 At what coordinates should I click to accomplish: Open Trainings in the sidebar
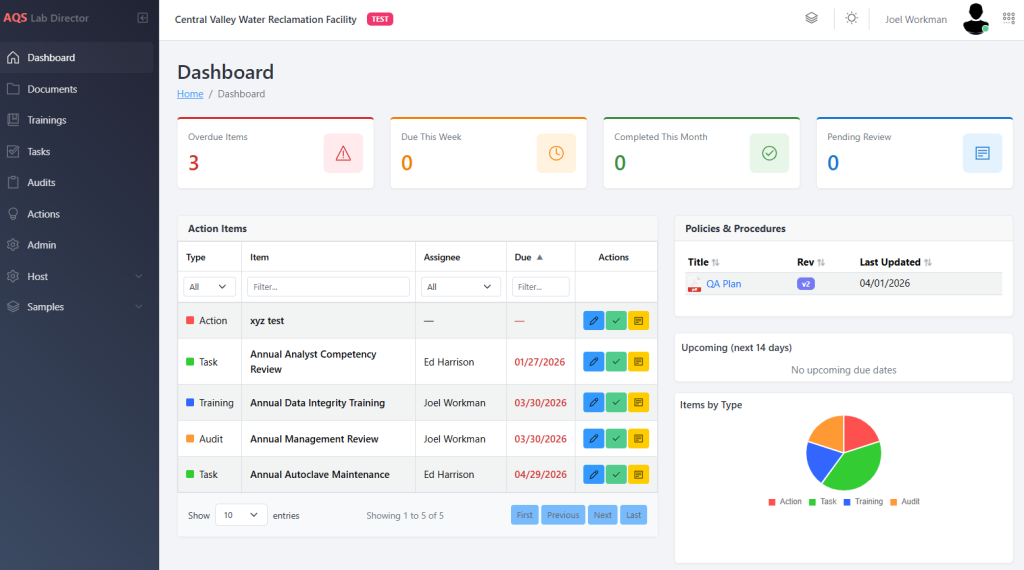point(47,120)
